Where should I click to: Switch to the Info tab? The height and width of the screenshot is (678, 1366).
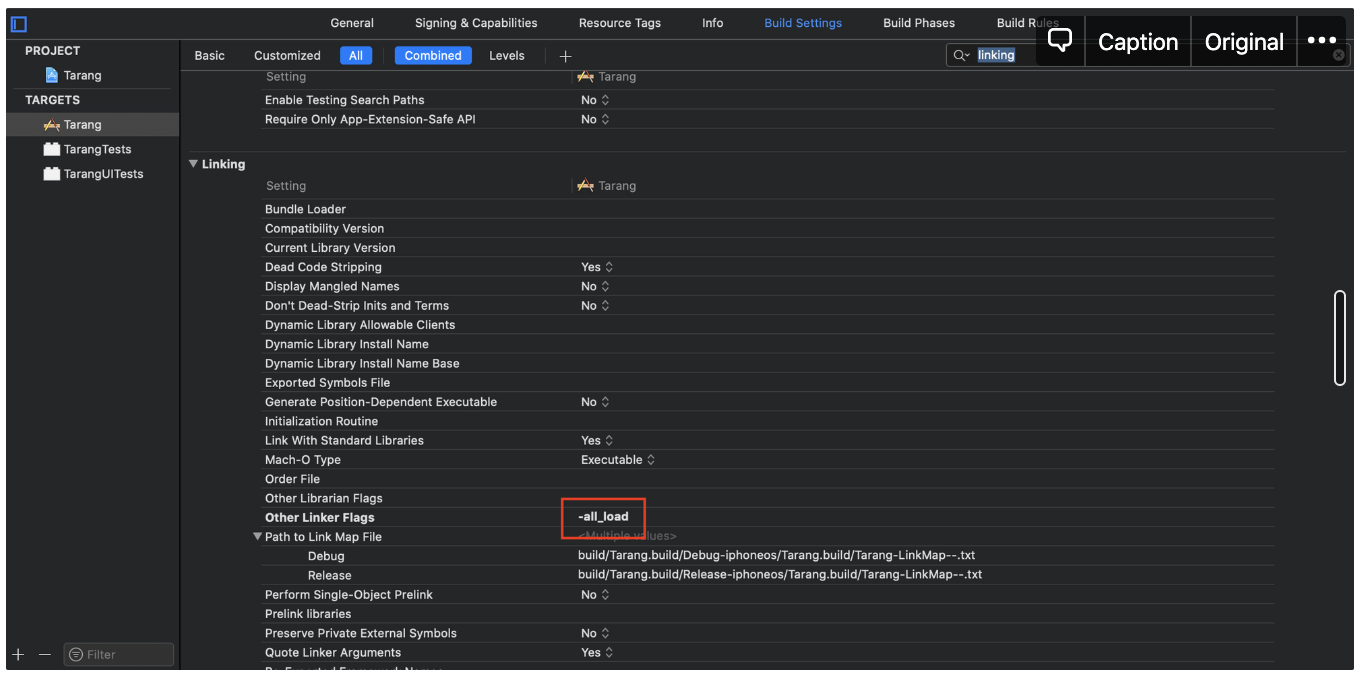pos(713,23)
